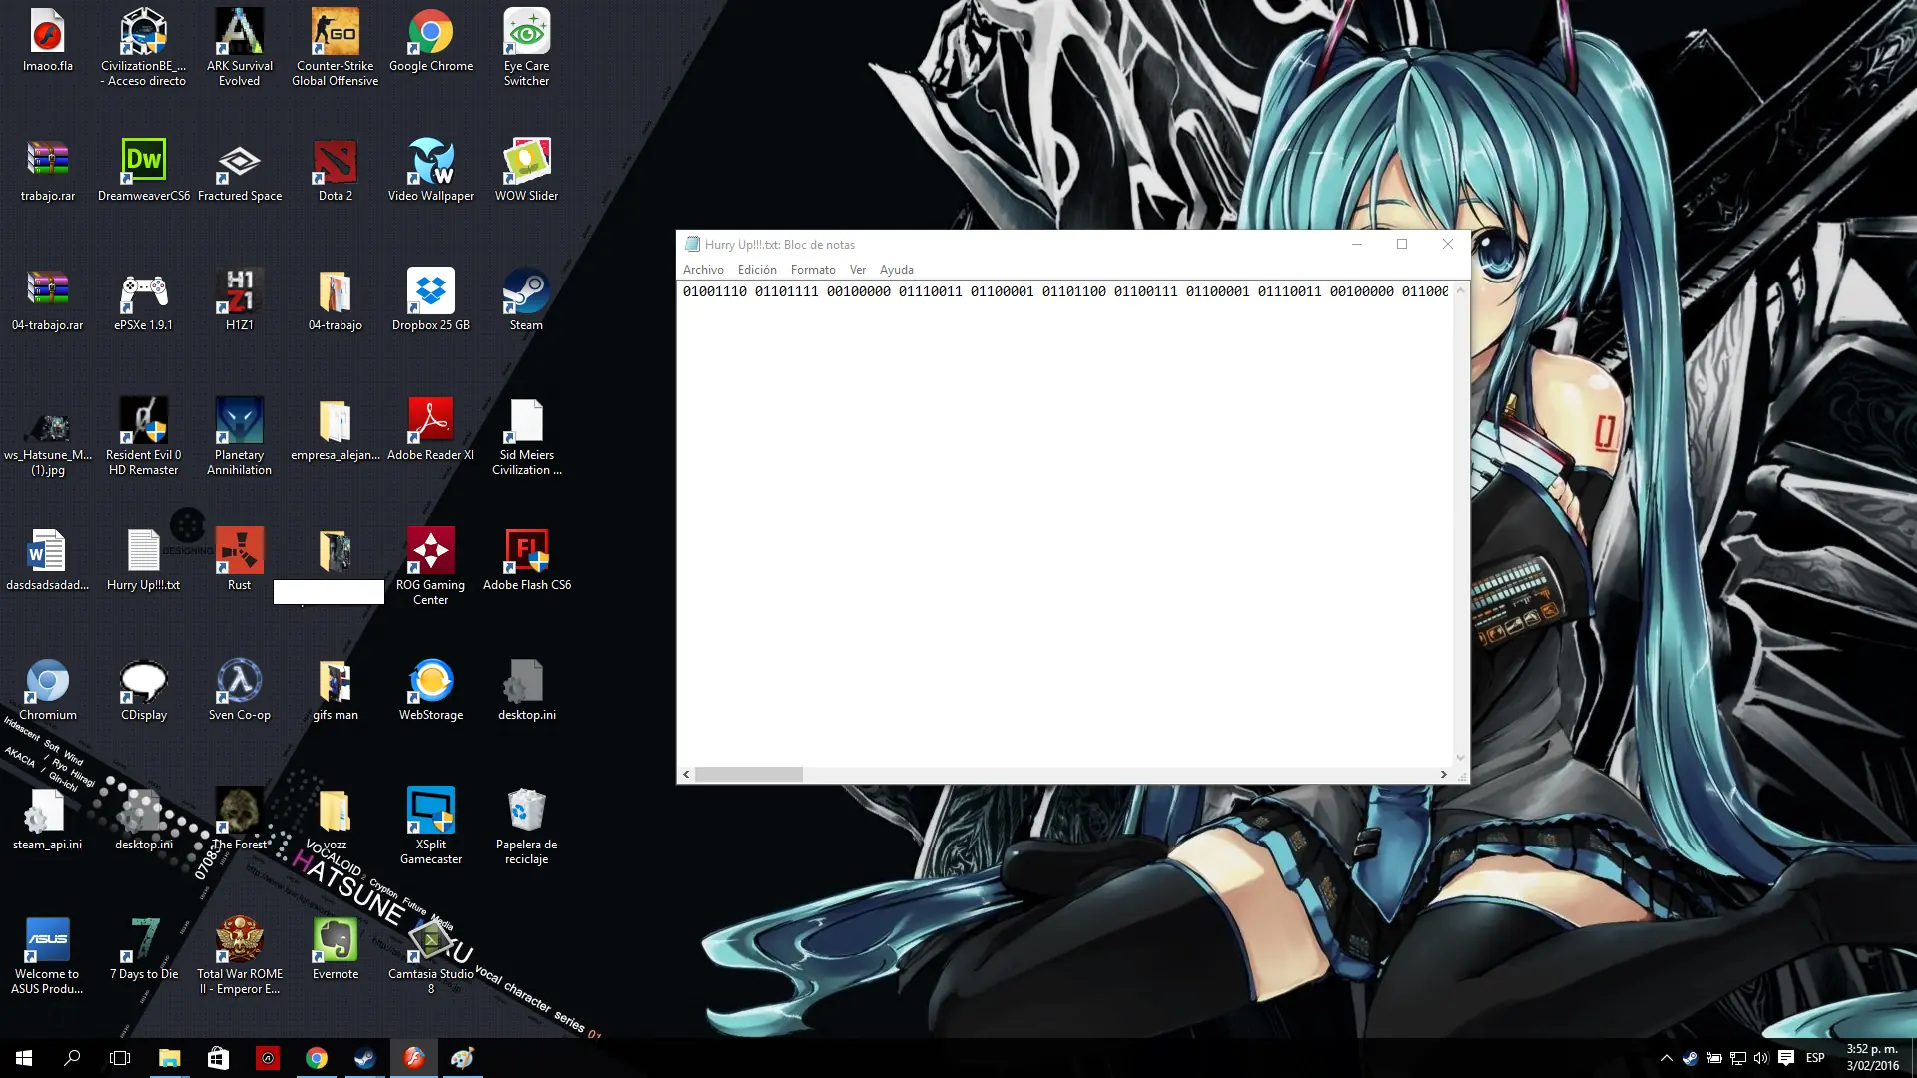The image size is (1917, 1078).
Task: Select the Fractured Space icon
Action: pyautogui.click(x=240, y=171)
